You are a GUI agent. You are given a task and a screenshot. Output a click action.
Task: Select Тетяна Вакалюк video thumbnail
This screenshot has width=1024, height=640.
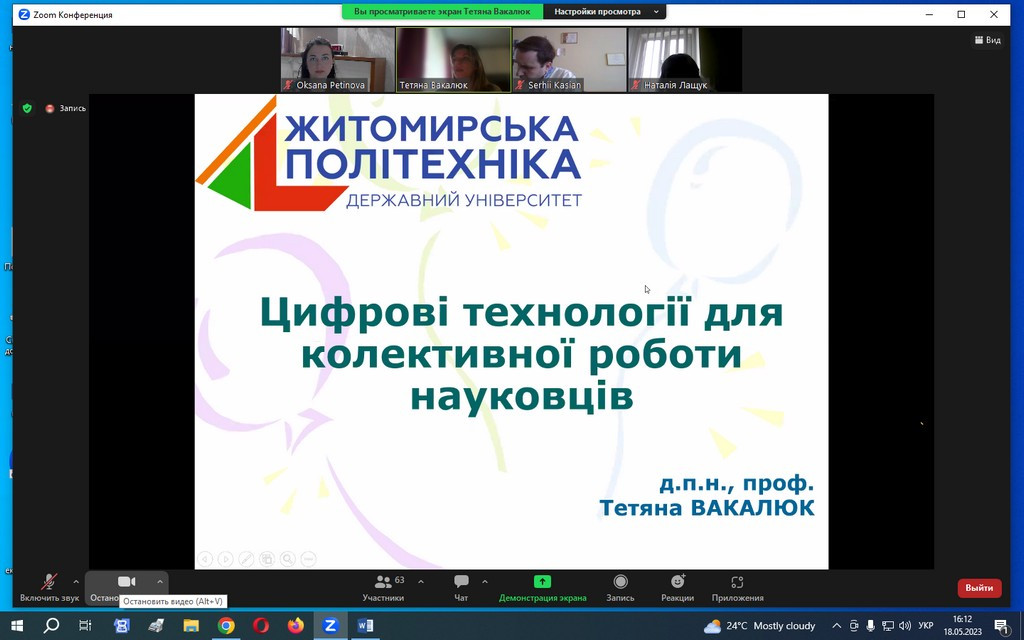453,59
